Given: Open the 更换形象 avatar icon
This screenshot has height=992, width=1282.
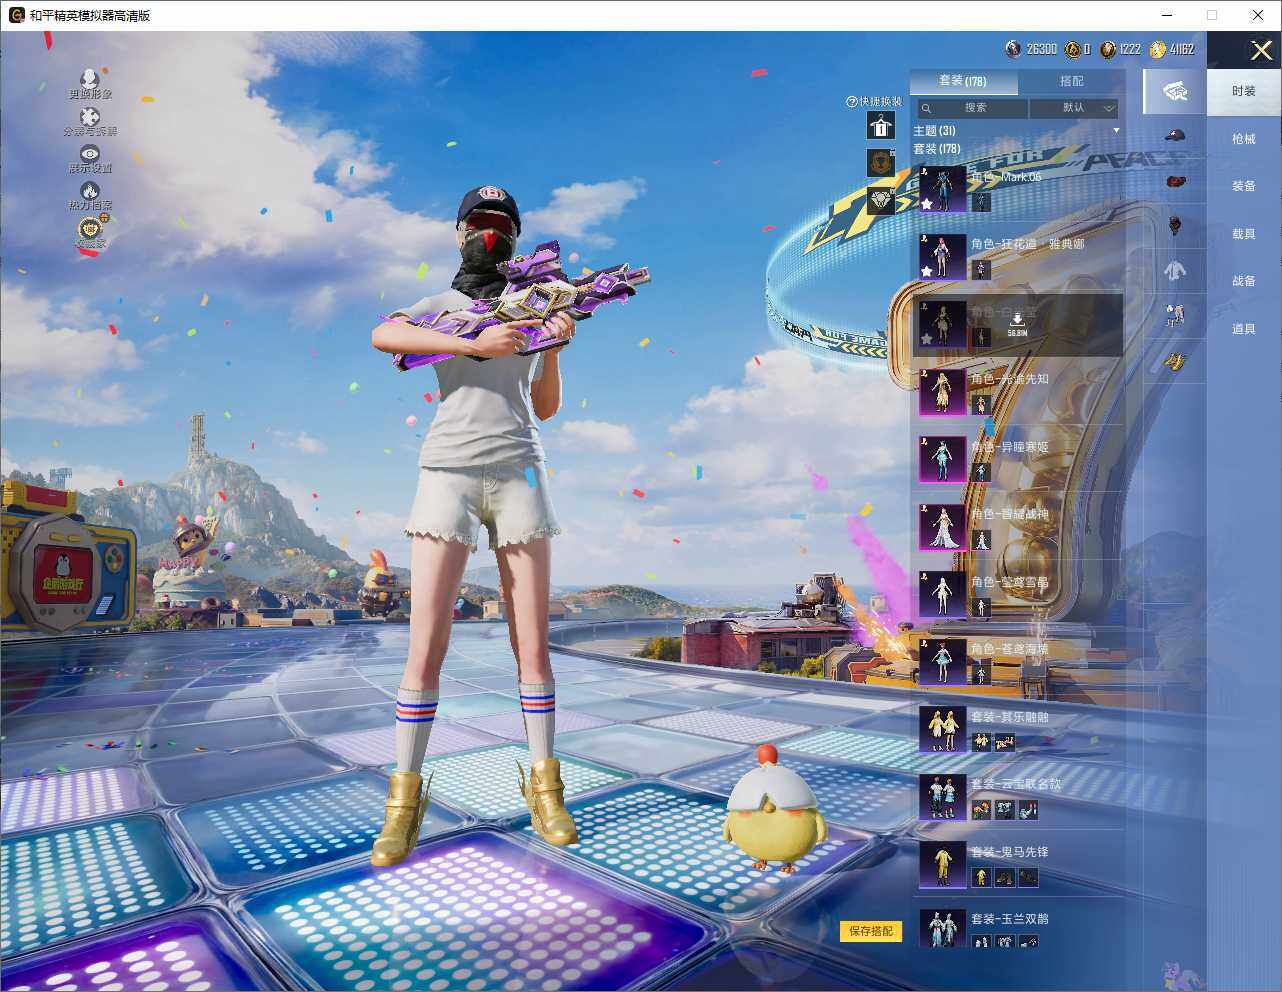Looking at the screenshot, I should point(89,79).
